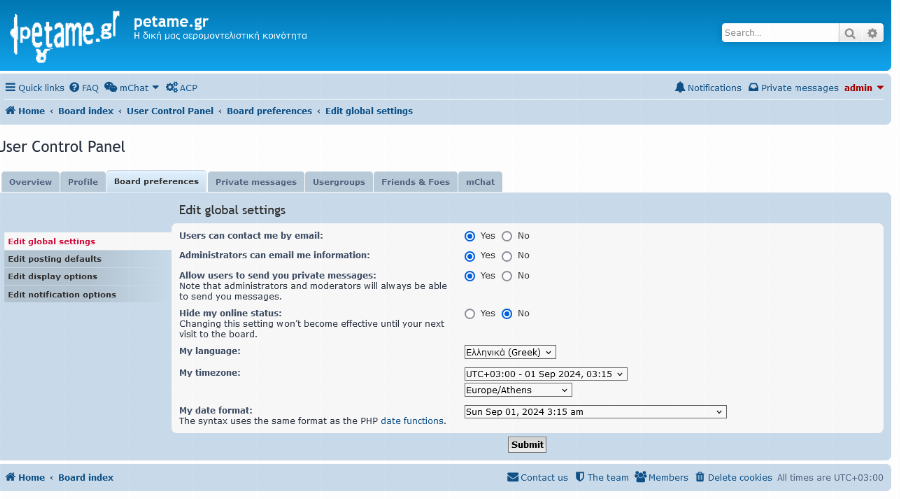Viewport: 900px width, 499px height.
Task: Click the Notifications bell icon
Action: (680, 87)
